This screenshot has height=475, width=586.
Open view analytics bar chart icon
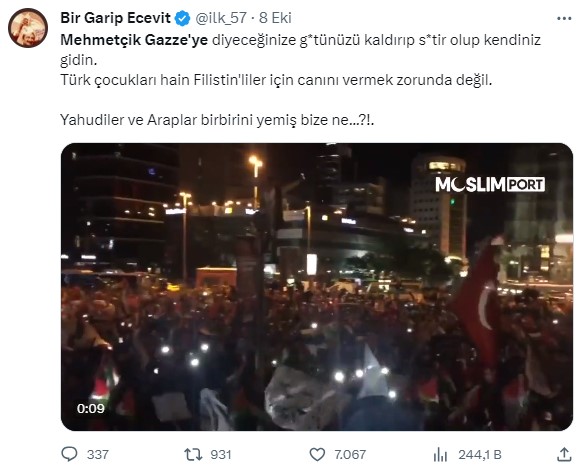point(440,454)
